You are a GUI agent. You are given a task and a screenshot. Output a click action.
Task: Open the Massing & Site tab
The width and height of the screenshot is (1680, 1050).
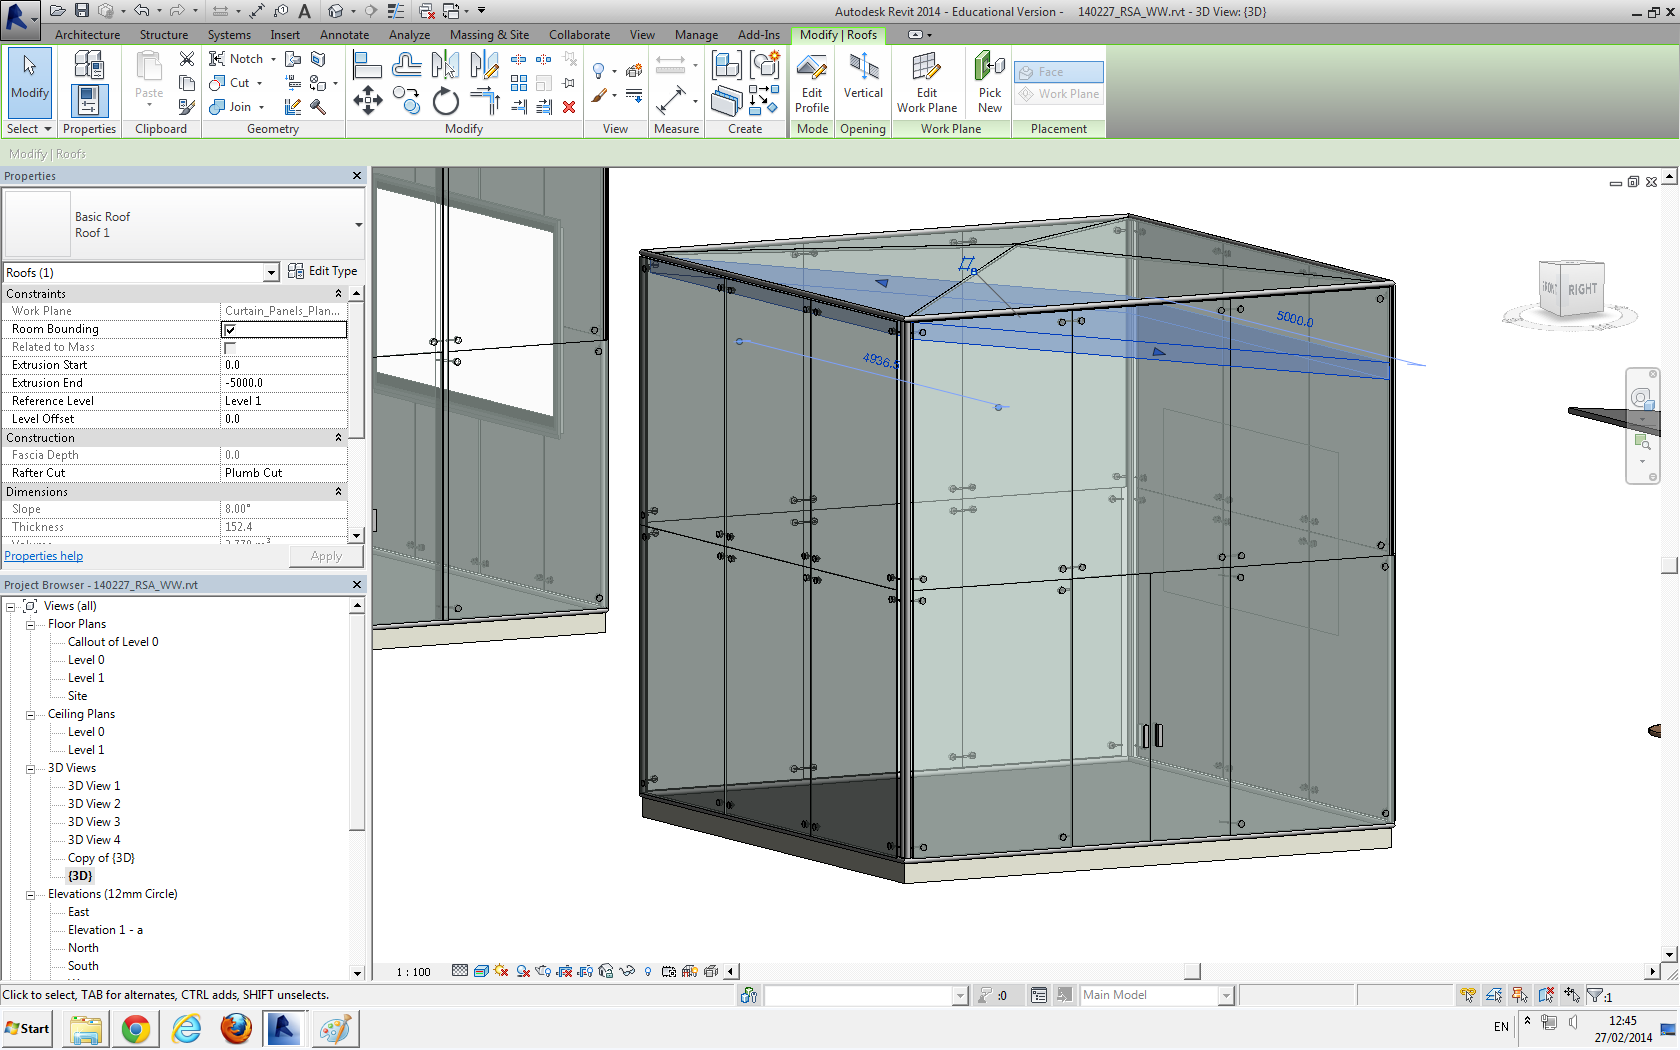click(489, 35)
